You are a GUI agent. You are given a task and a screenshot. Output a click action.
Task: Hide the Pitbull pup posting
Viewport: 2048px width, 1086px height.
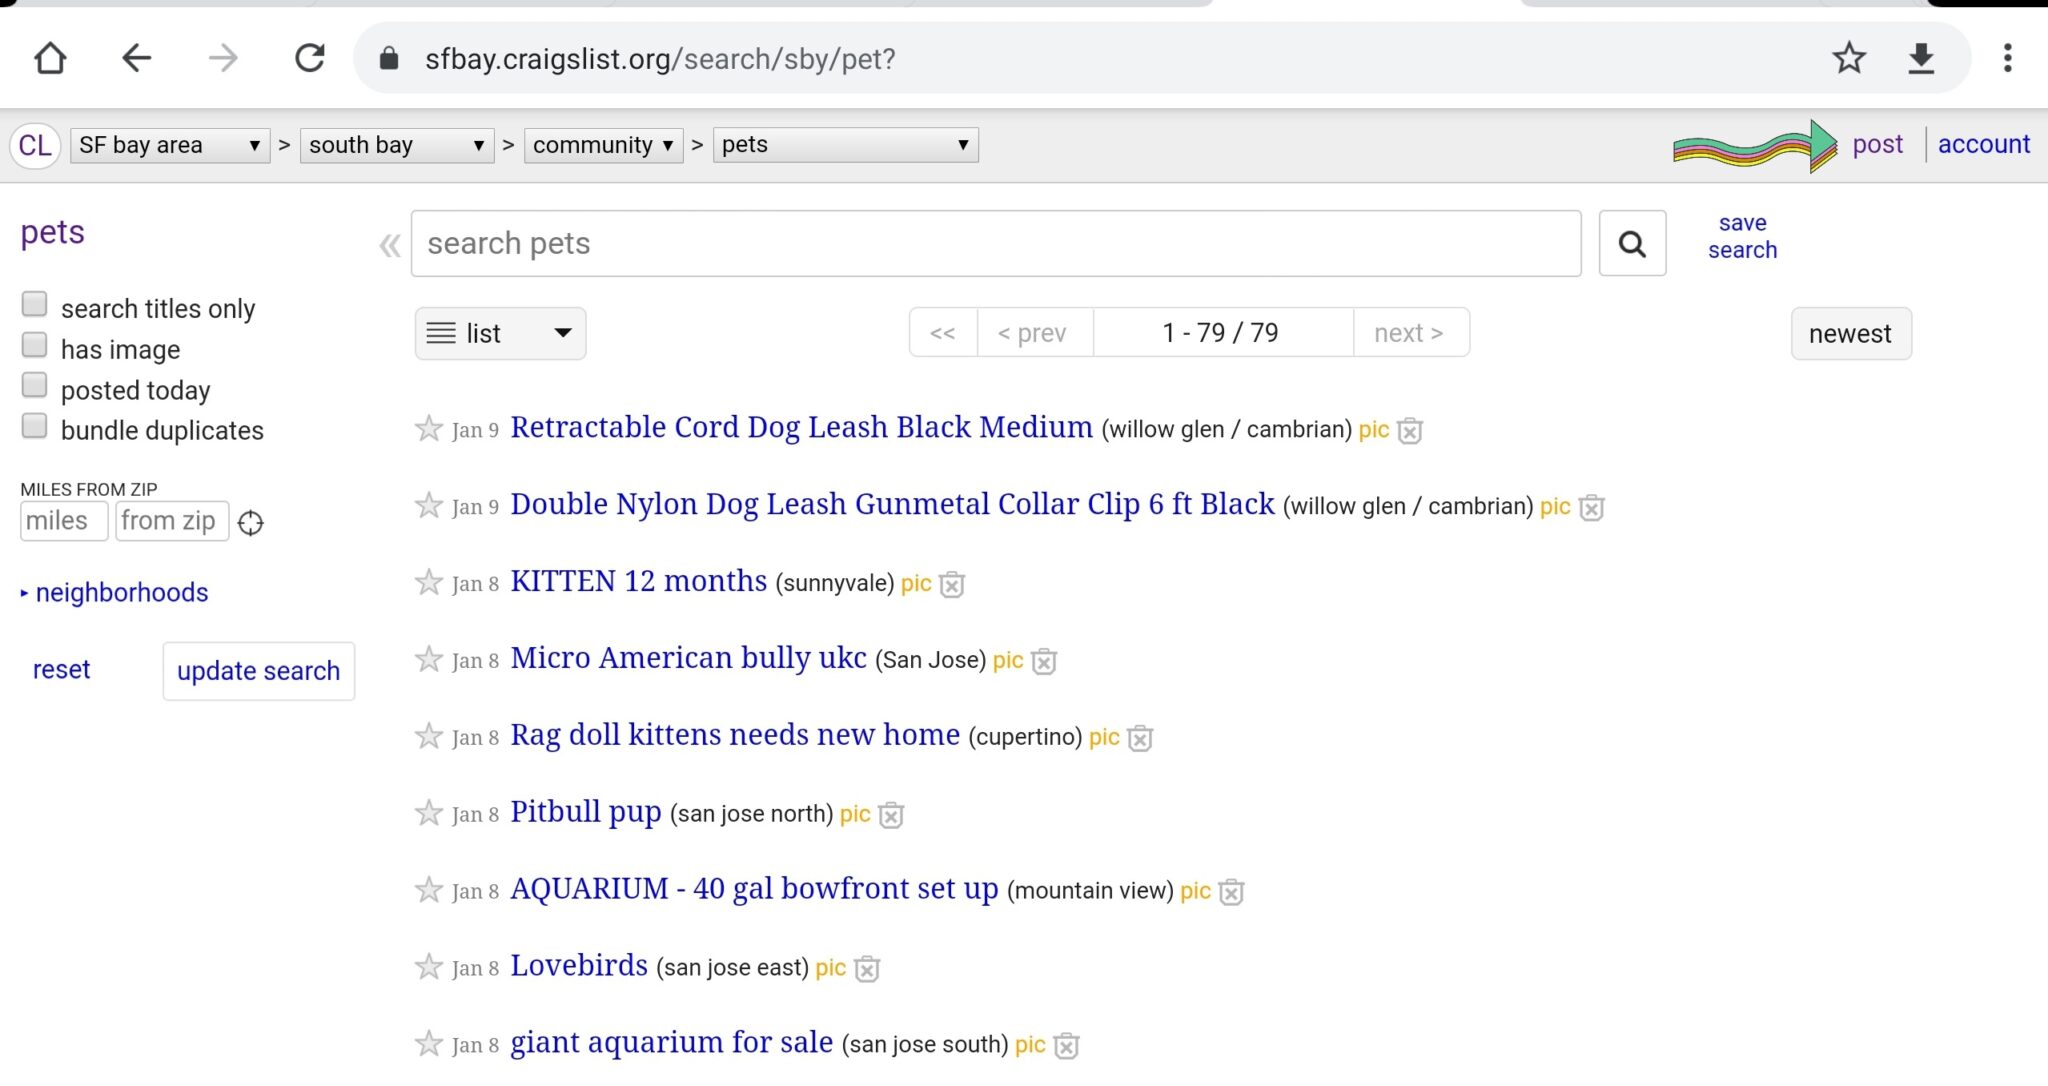tap(891, 815)
